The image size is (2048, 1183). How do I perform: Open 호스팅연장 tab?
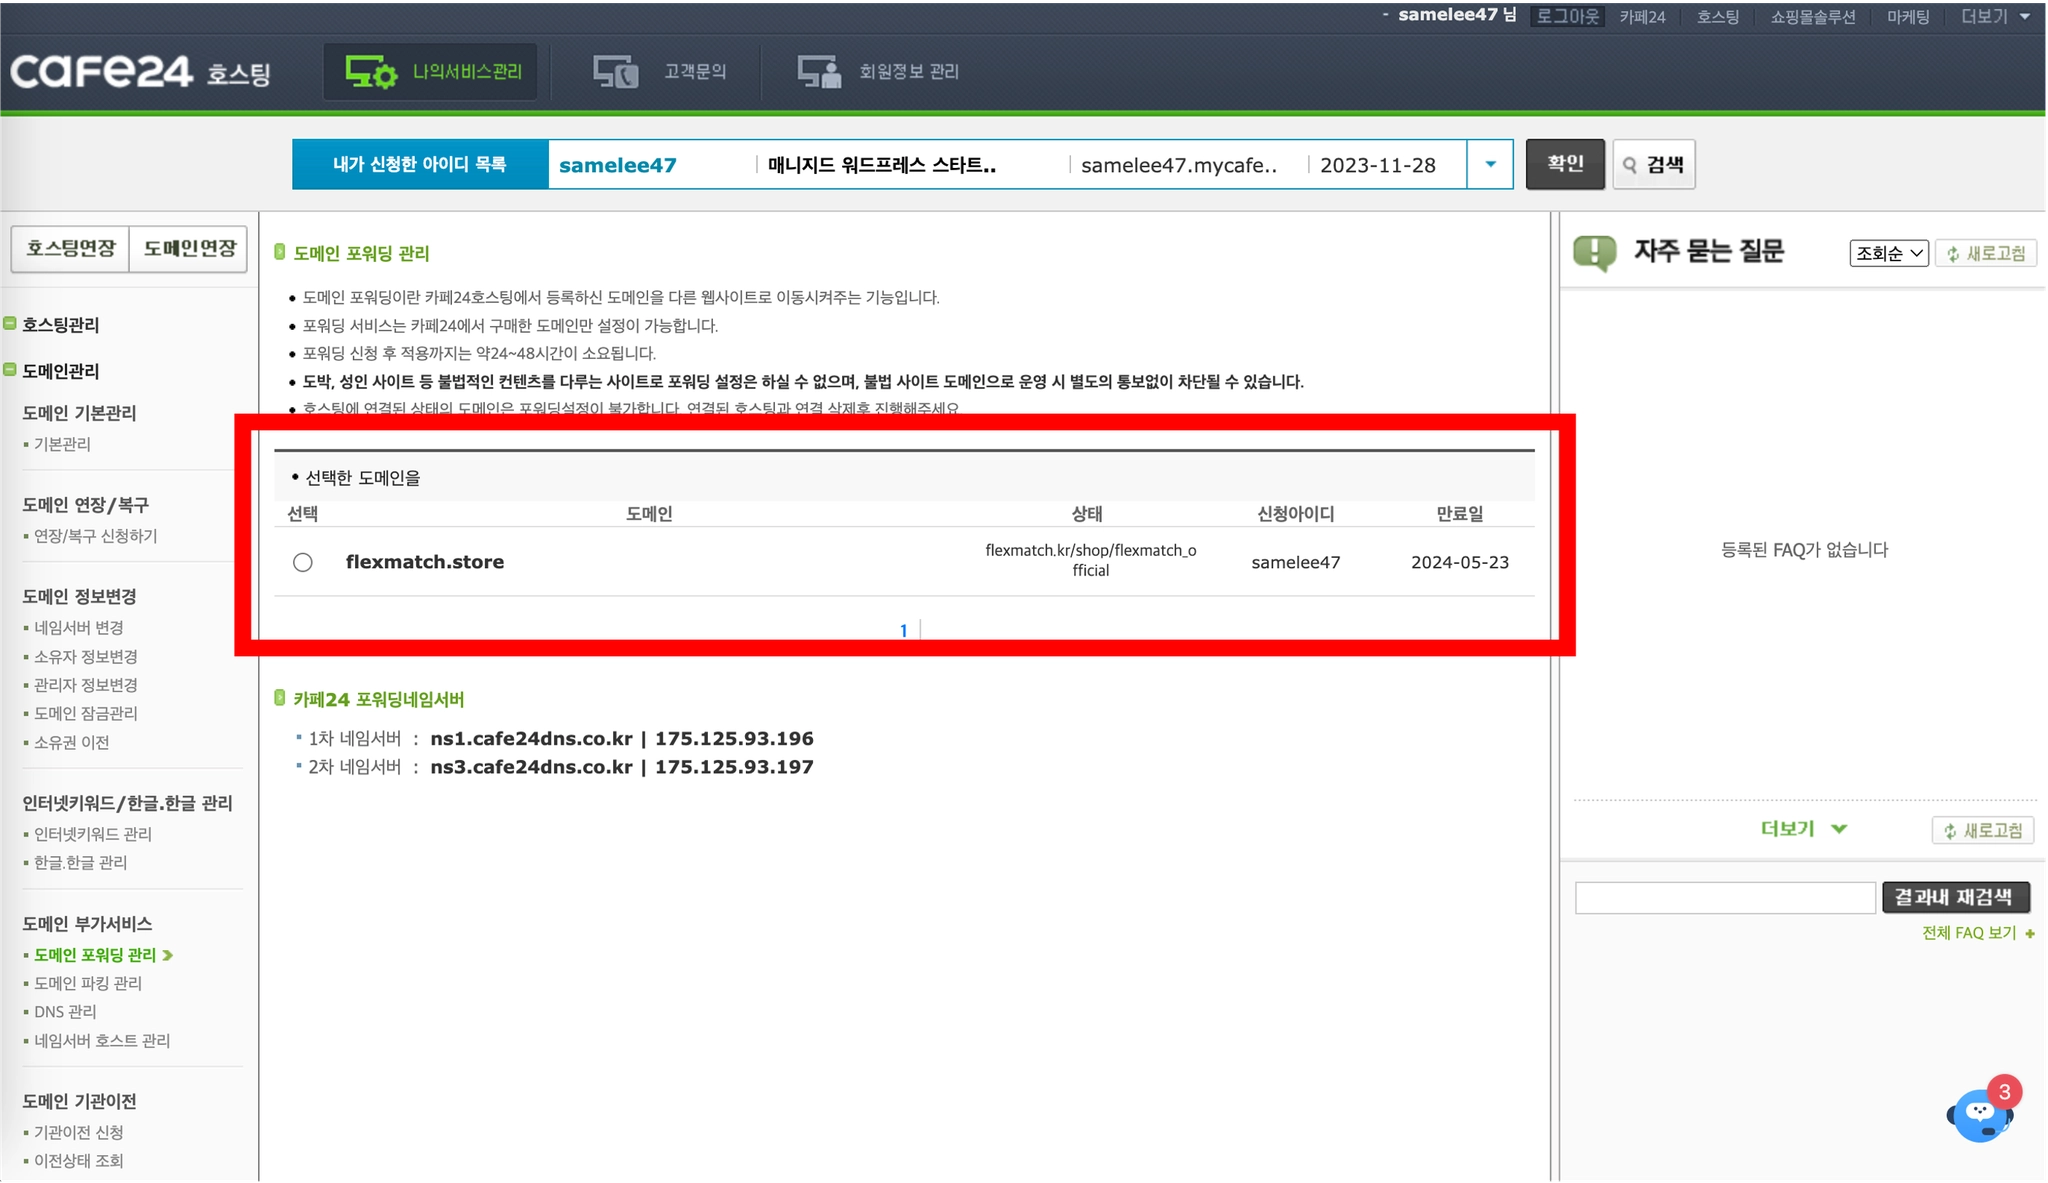[71, 249]
